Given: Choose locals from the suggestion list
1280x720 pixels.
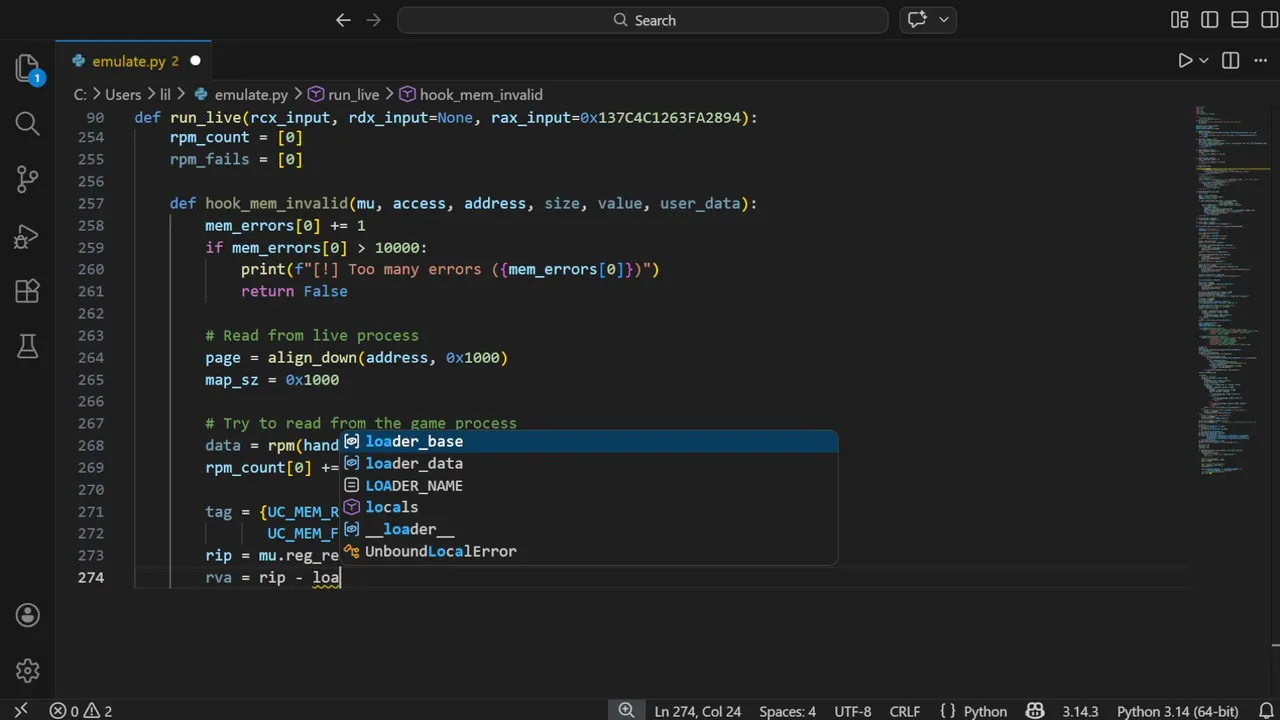Looking at the screenshot, I should (x=588, y=507).
